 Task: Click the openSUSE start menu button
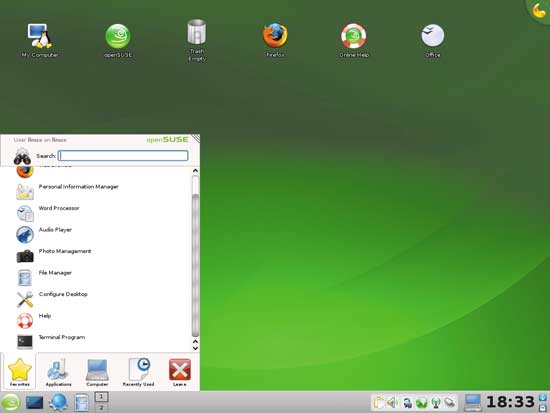[11, 402]
